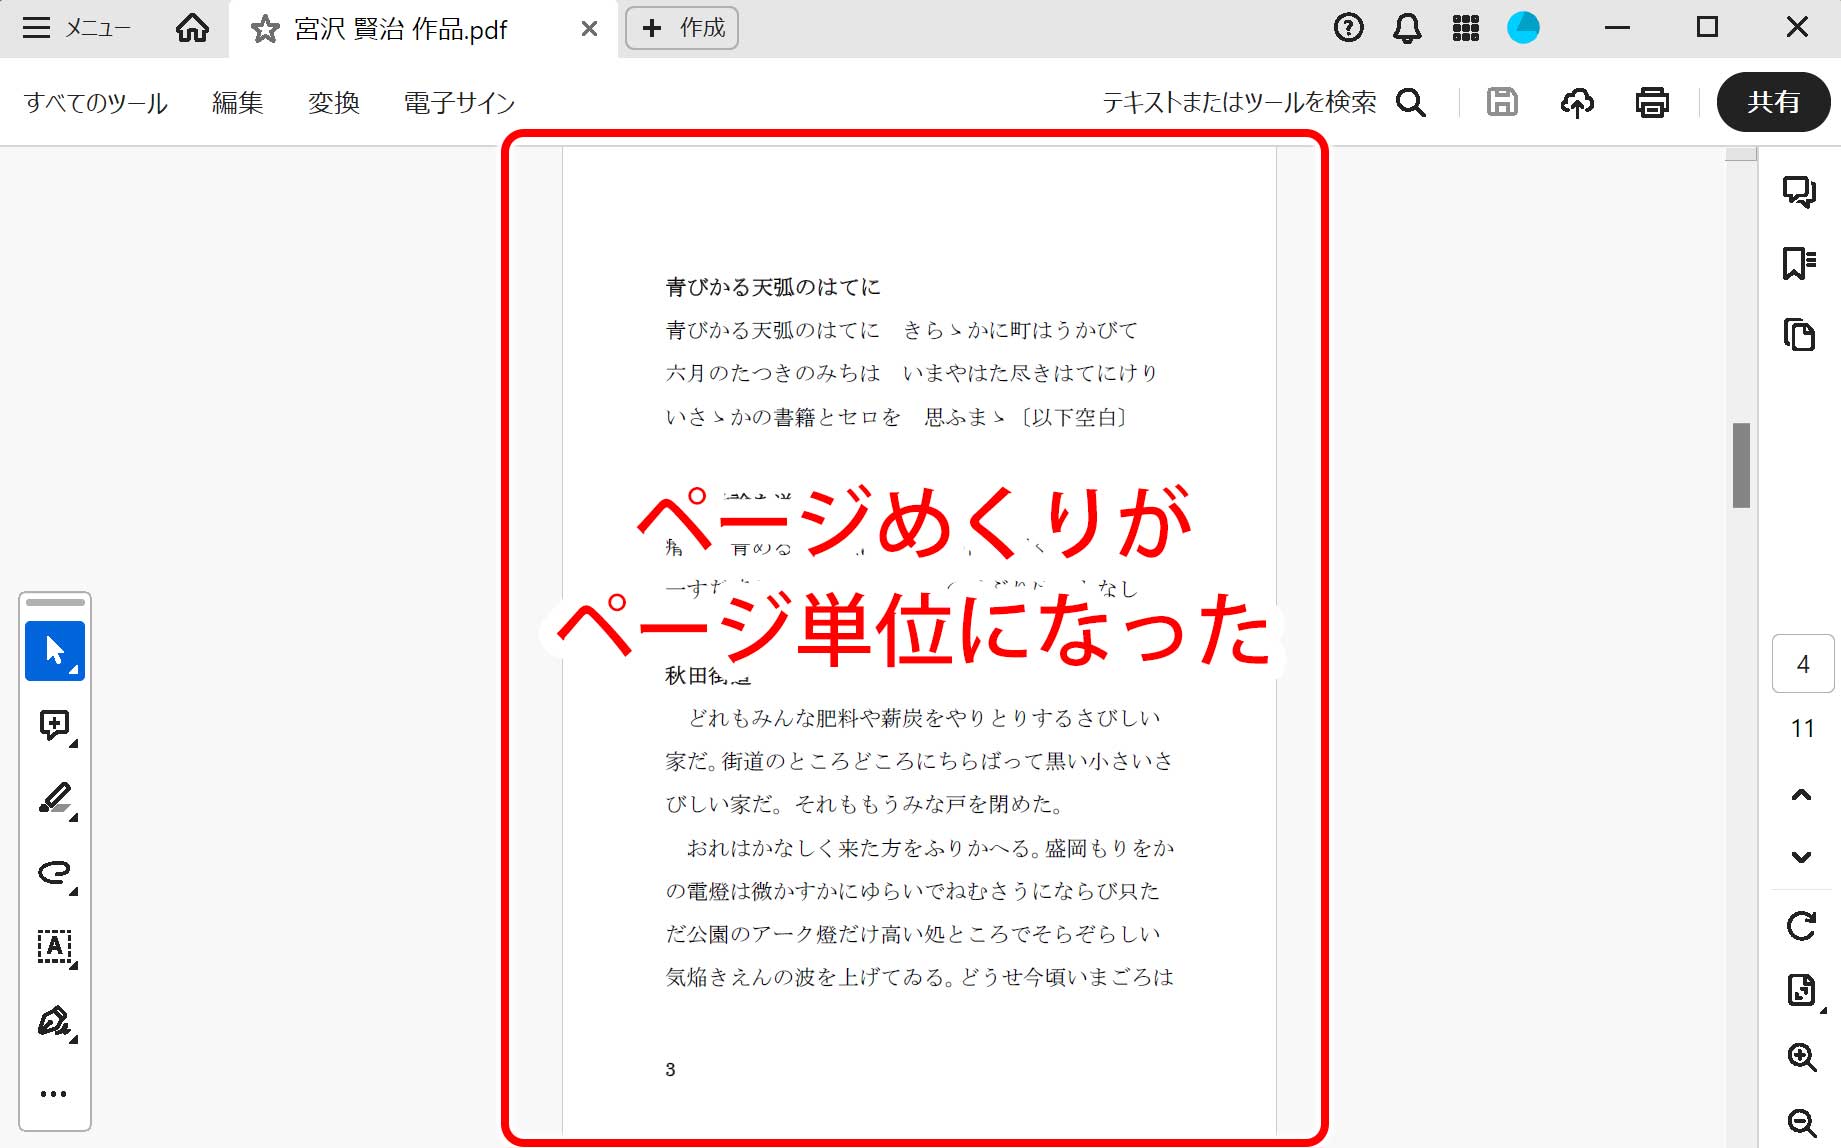
Task: Open the page thumbnails panel icon
Action: coord(1800,334)
